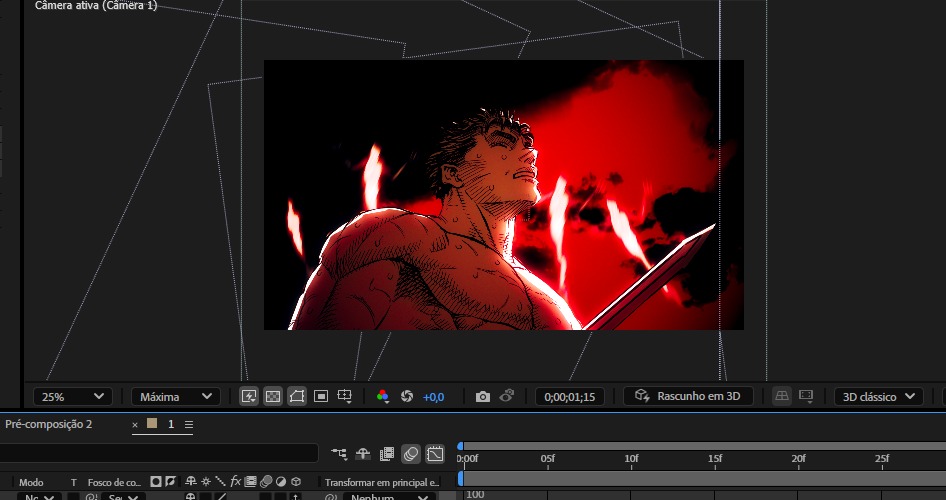Click the reset exposure aperture icon

[x=407, y=396]
